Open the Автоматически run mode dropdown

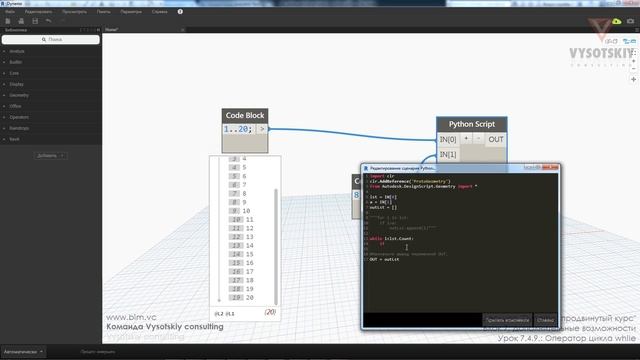23,351
